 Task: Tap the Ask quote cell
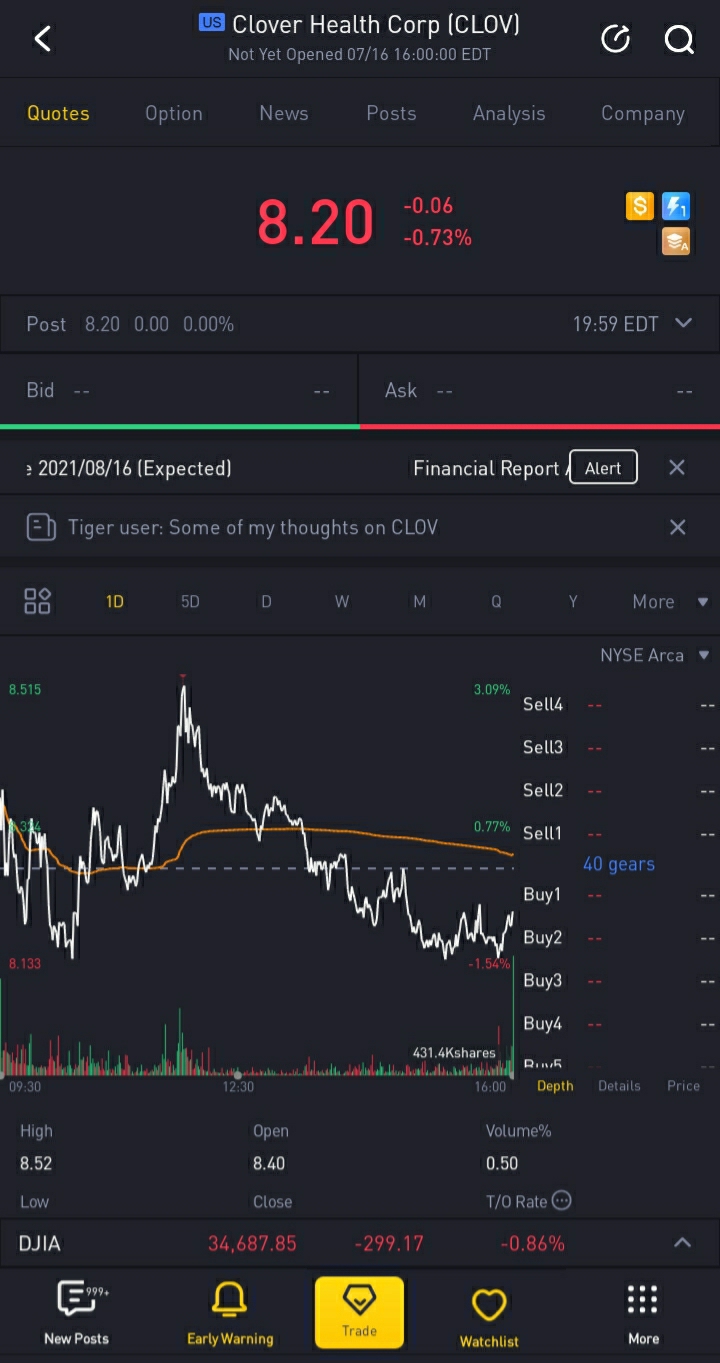click(x=540, y=391)
